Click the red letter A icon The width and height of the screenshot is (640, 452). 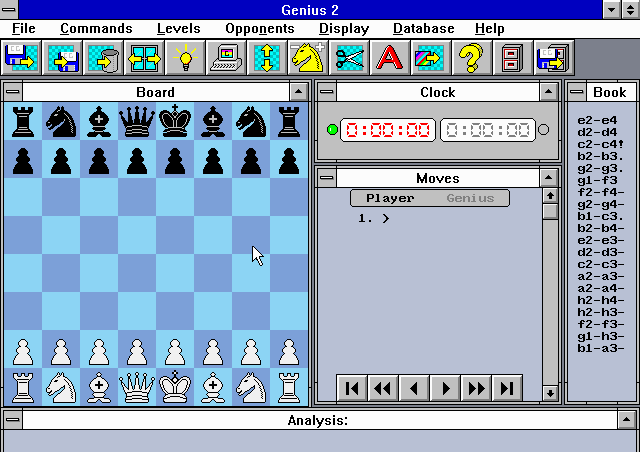point(388,59)
